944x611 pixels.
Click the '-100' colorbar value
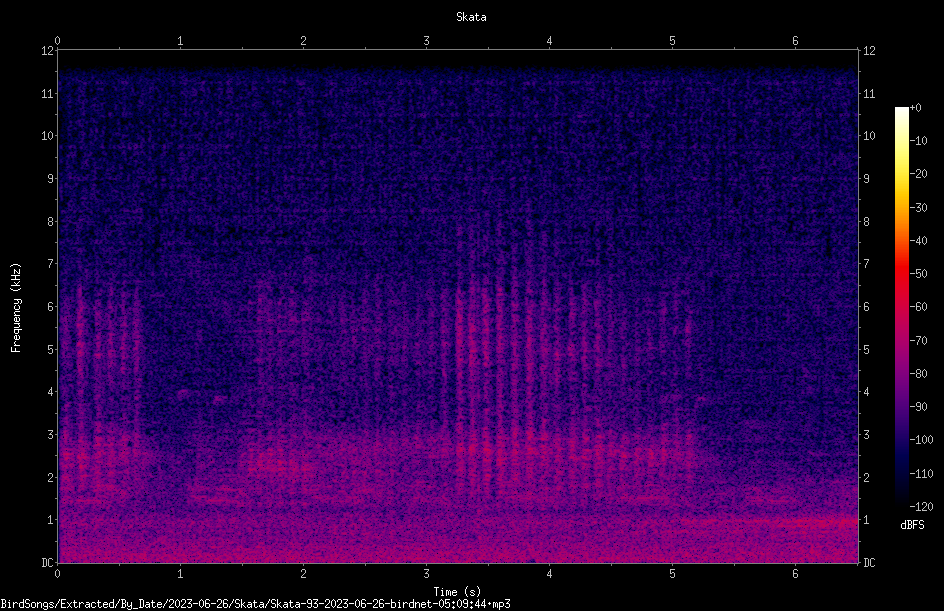pos(921,439)
